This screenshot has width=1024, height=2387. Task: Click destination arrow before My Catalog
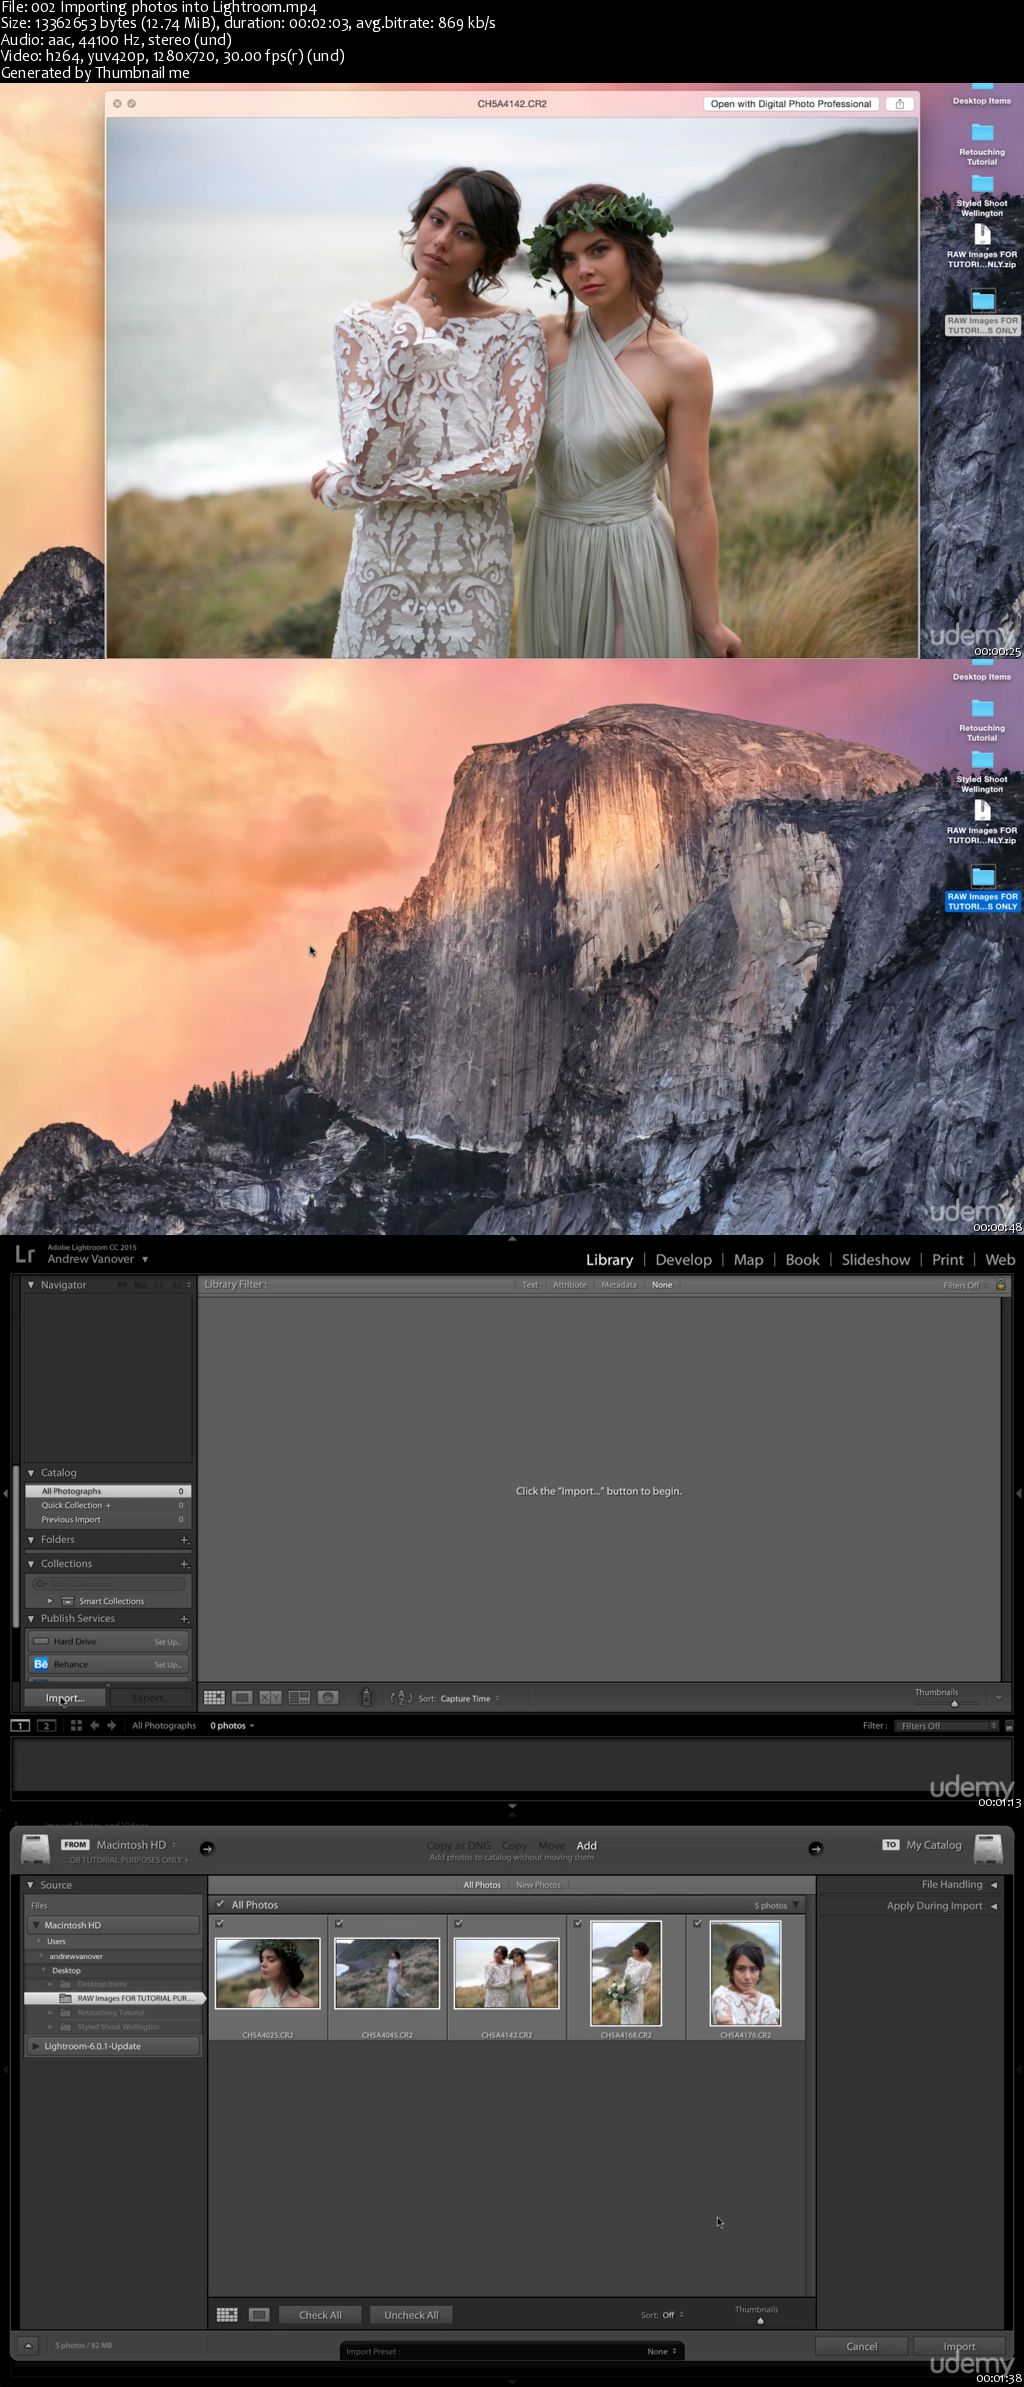[x=815, y=1848]
